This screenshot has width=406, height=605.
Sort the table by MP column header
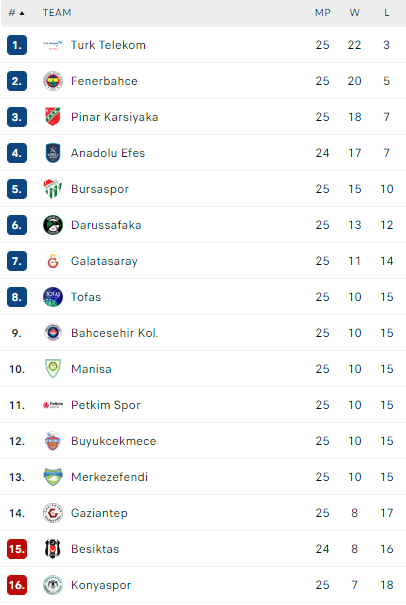click(323, 13)
